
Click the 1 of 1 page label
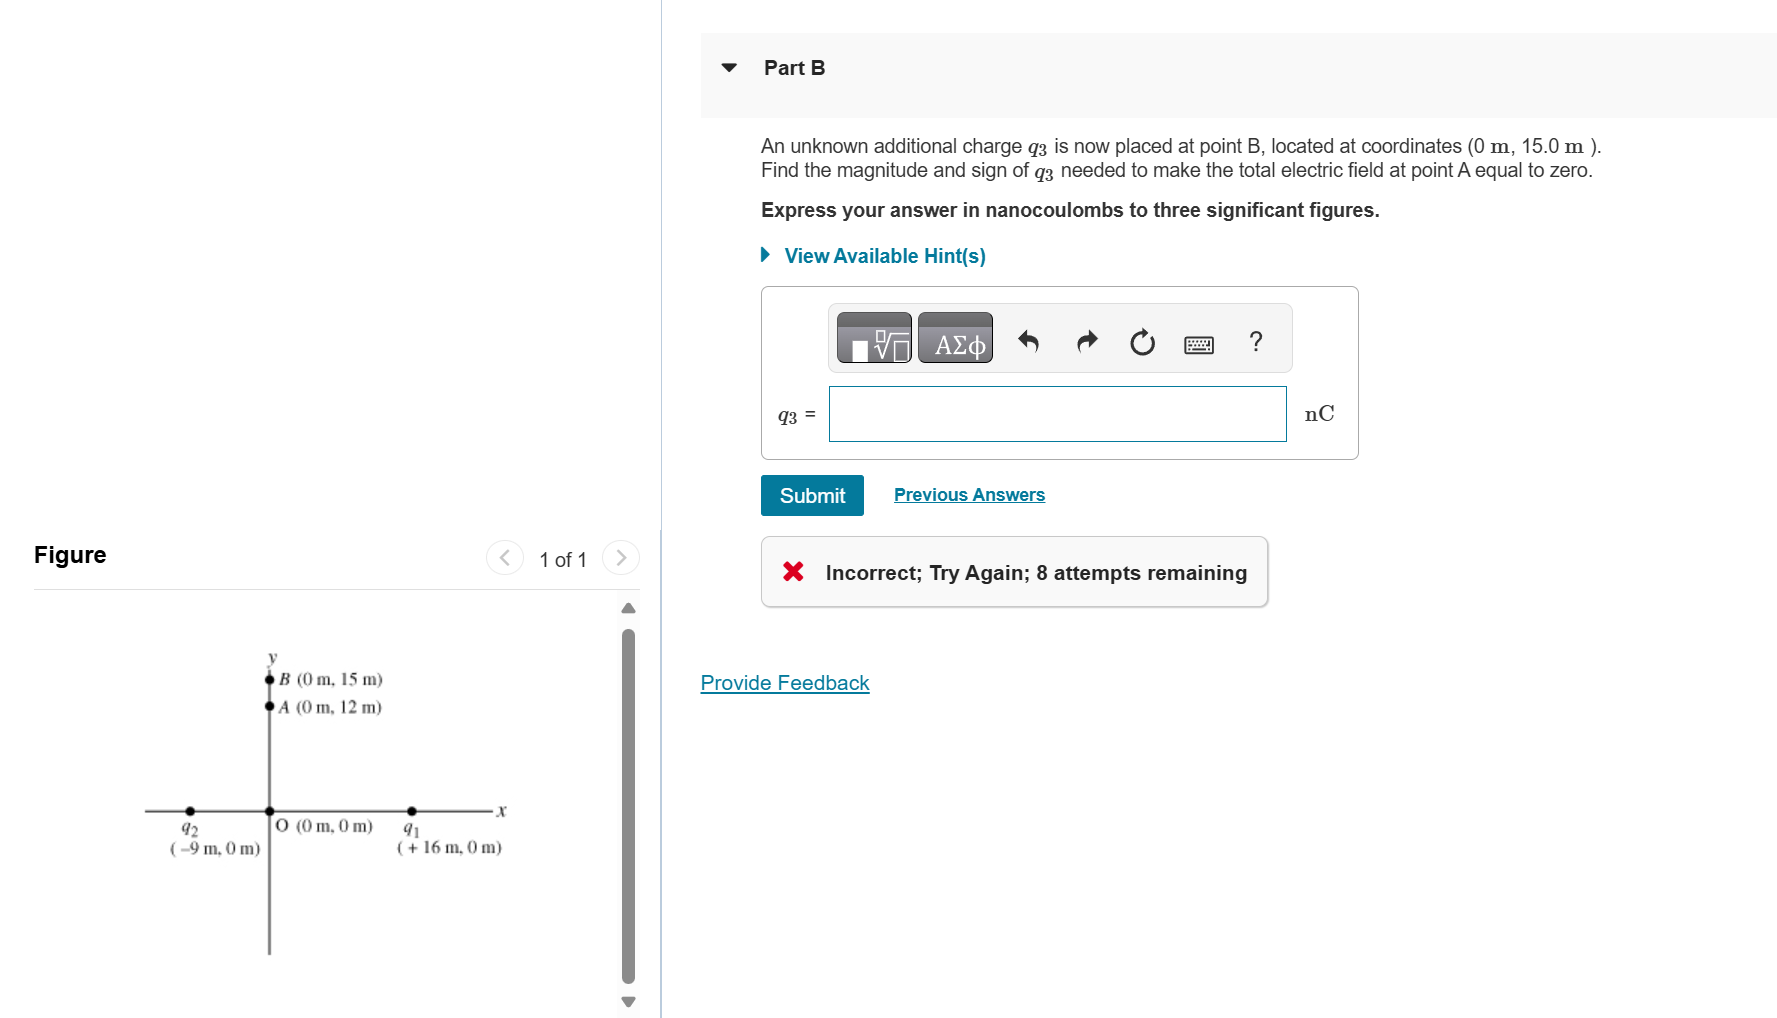click(x=562, y=559)
